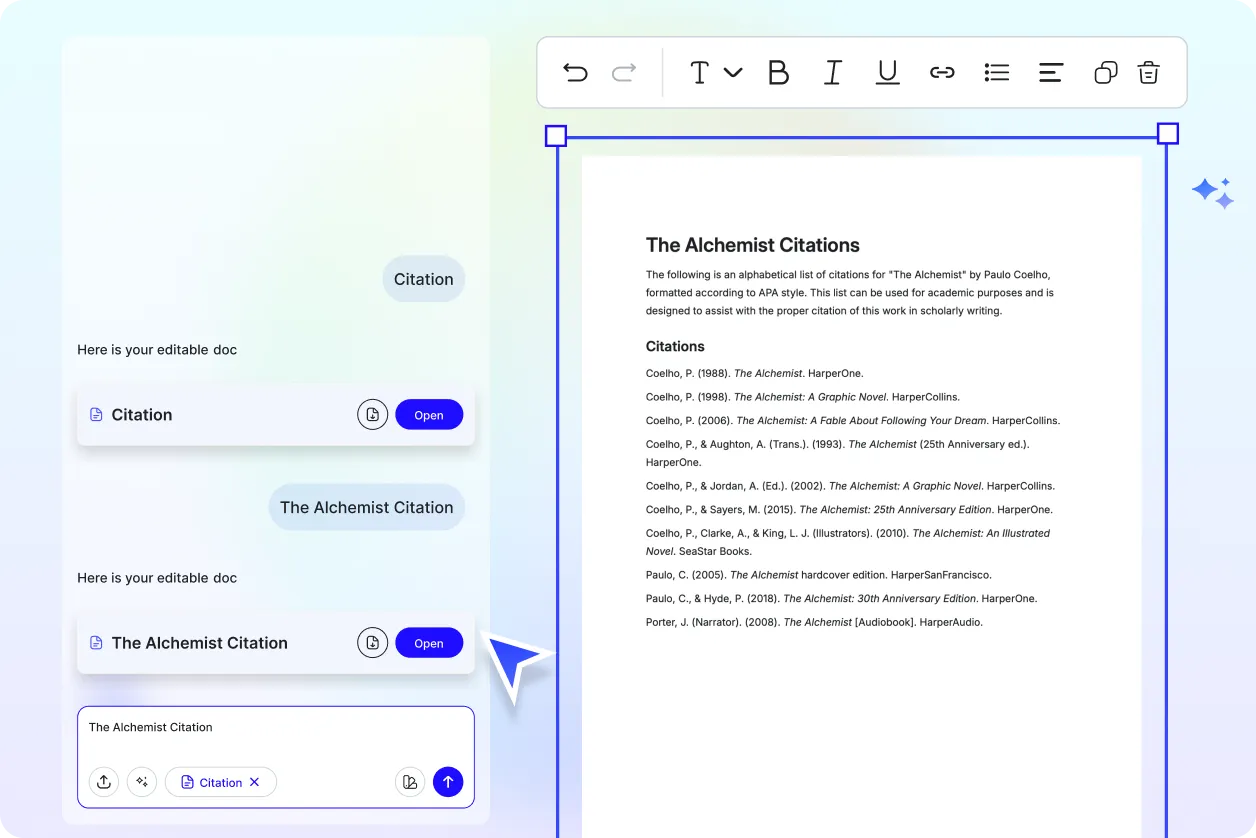Click the Coelho & Jordan (2002) citation

[850, 486]
